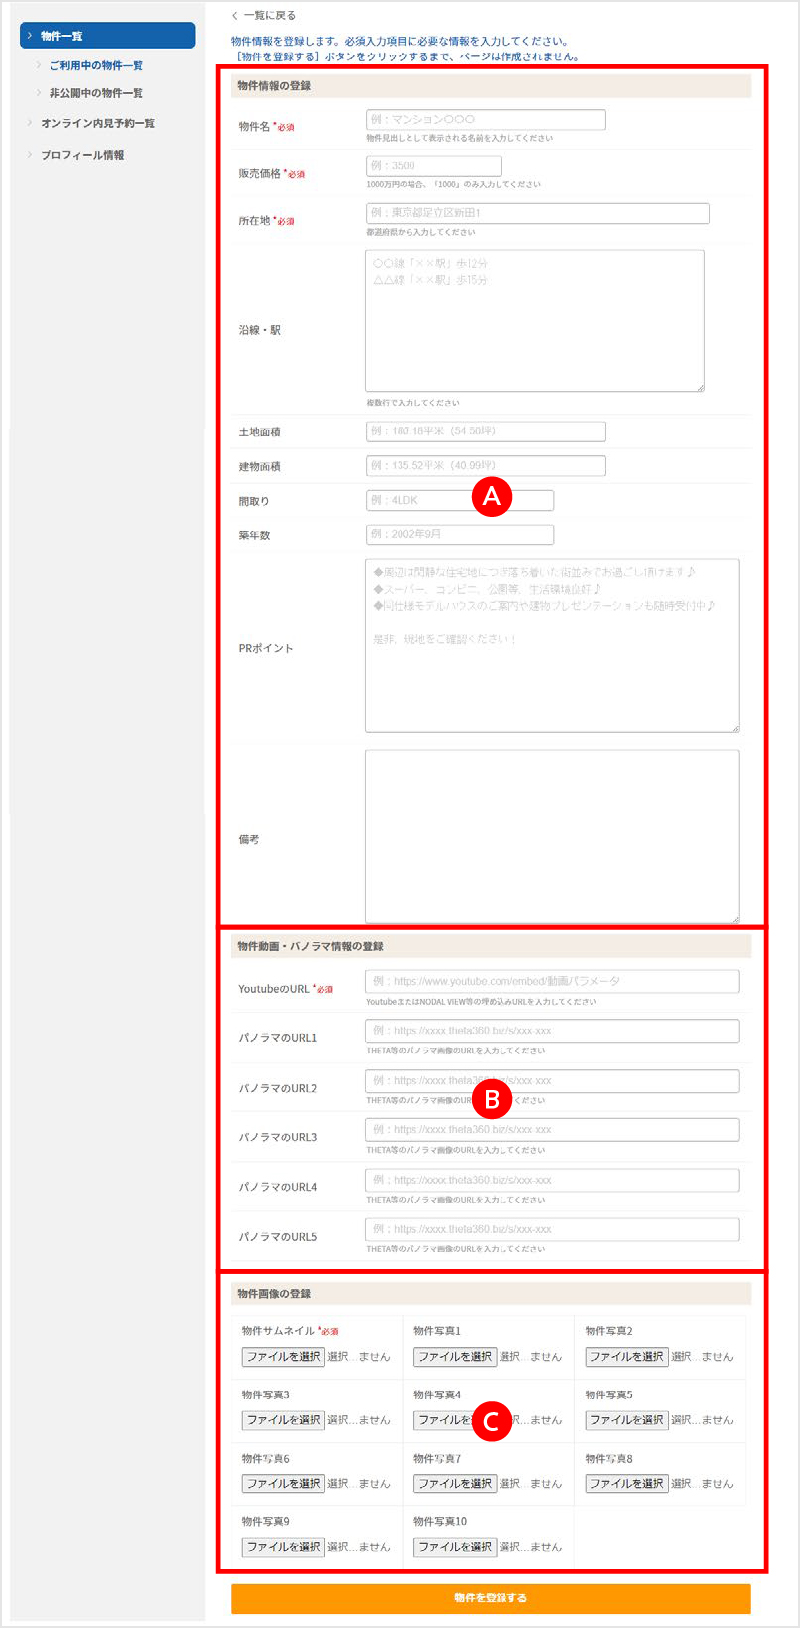Open ご利用中の物件一覧 in sidebar
Image resolution: width=800 pixels, height=1629 pixels.
click(96, 65)
